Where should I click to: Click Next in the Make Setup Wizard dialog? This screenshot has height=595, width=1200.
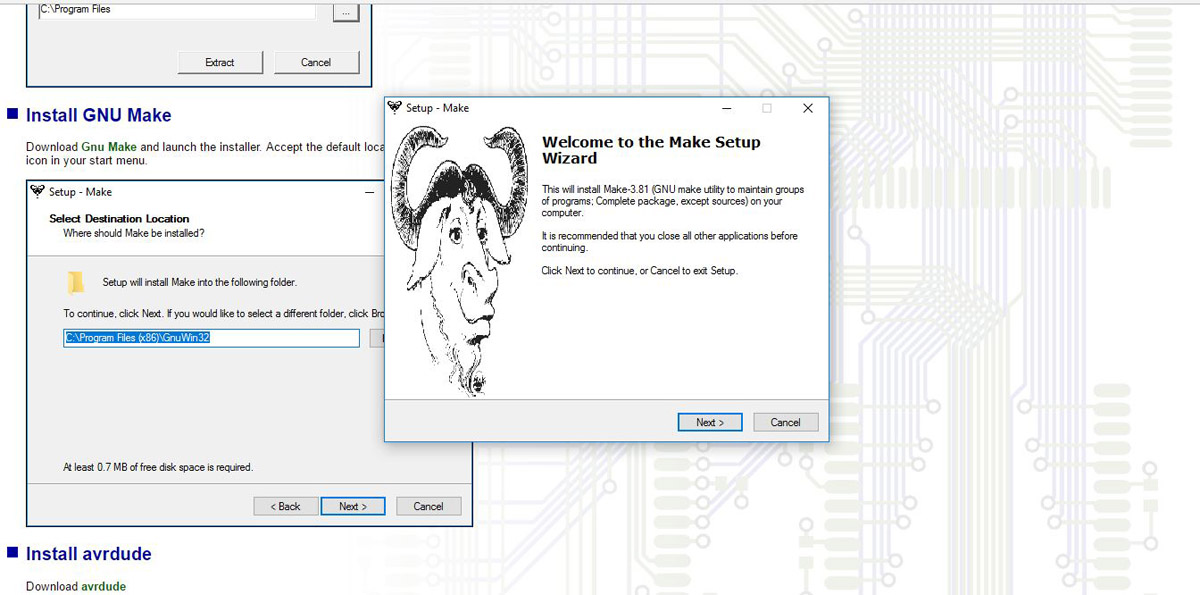point(709,422)
